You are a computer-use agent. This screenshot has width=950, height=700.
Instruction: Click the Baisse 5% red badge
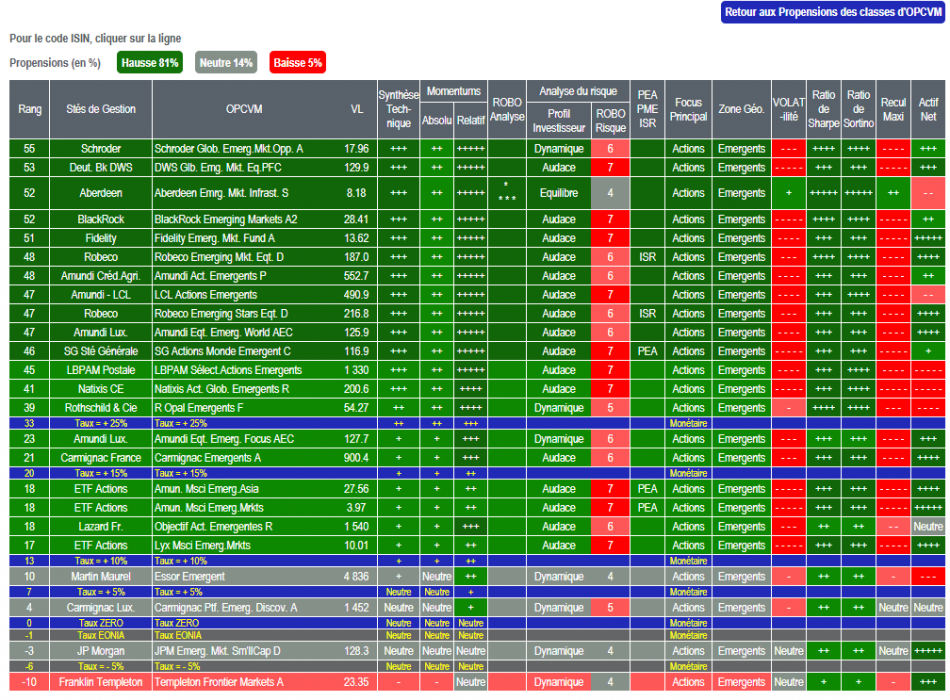pos(297,63)
